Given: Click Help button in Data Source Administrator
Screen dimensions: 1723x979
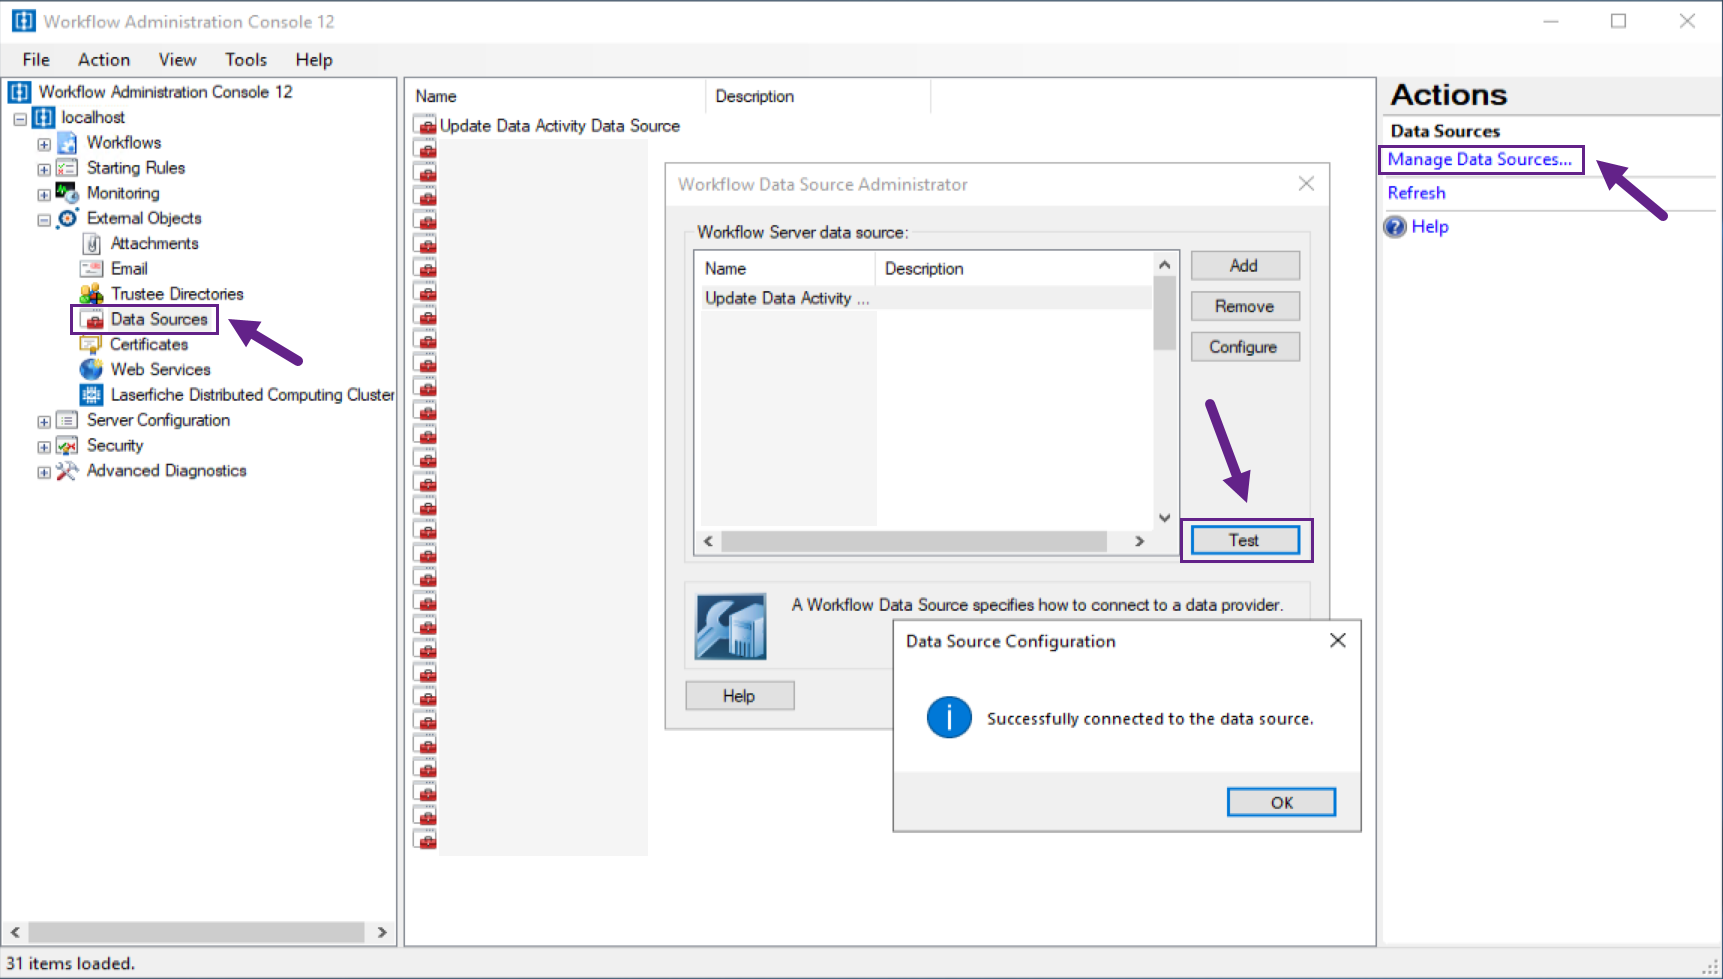Looking at the screenshot, I should pos(739,696).
